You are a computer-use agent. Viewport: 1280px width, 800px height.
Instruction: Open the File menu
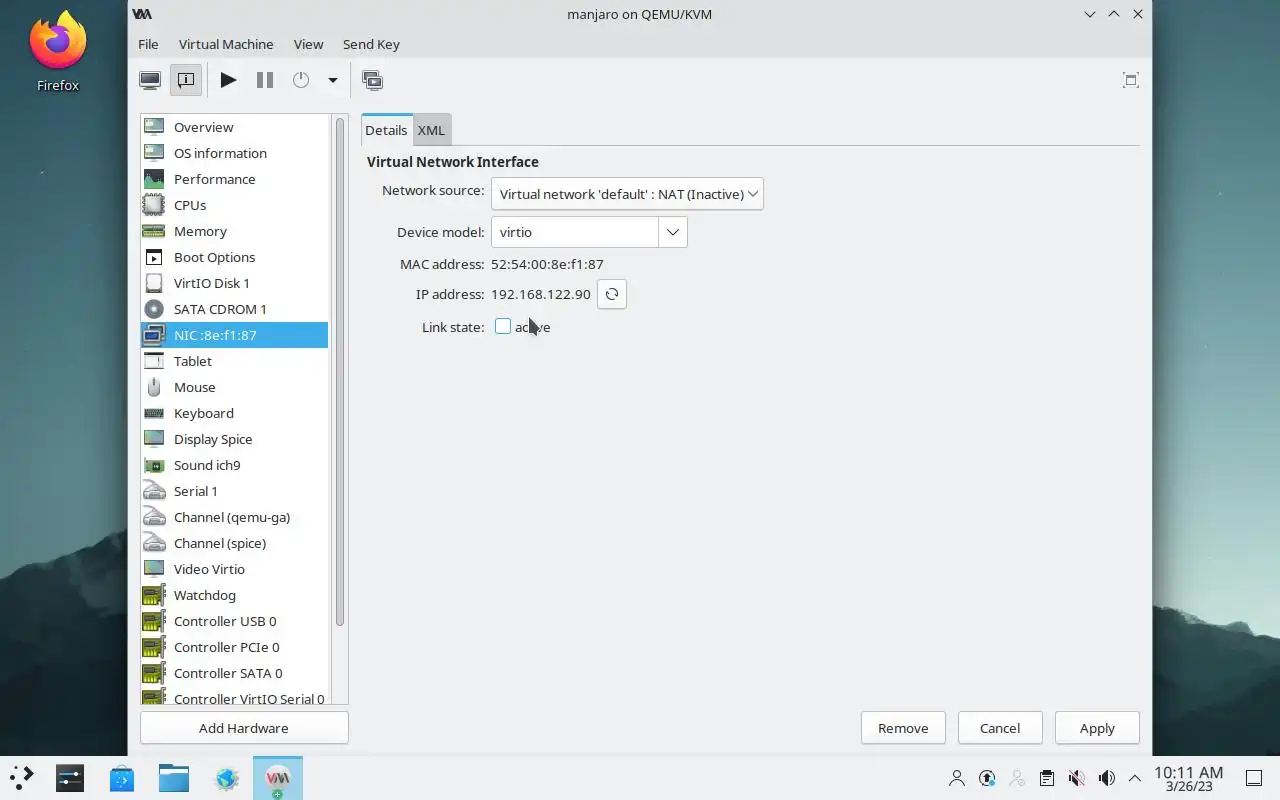click(148, 44)
